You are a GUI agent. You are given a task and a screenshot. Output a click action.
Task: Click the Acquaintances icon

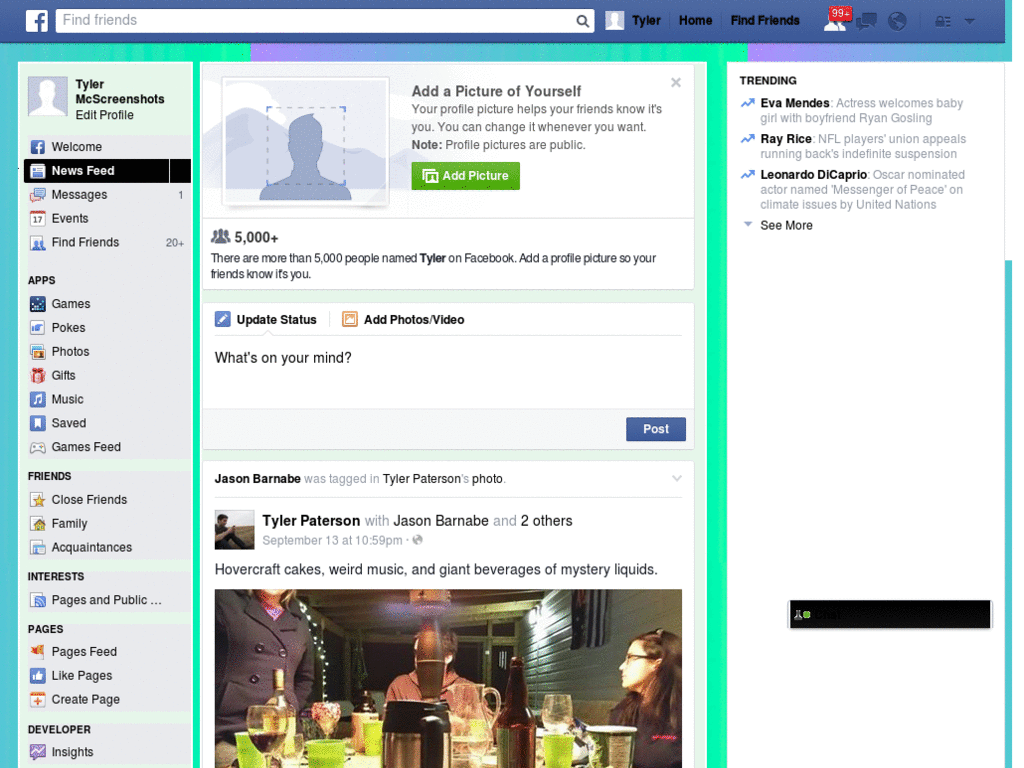38,548
